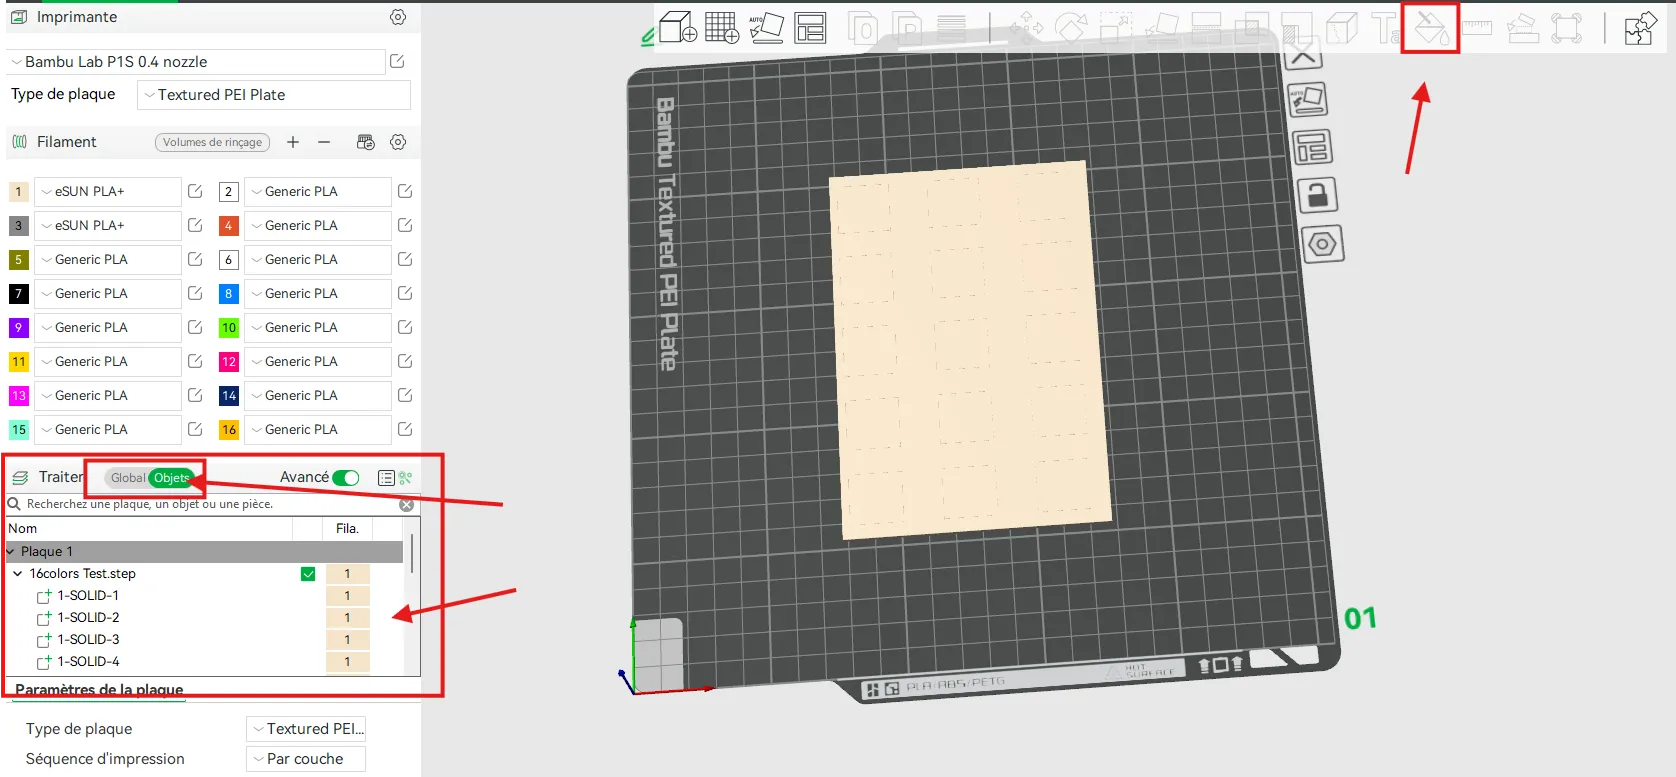
Task: Open Filament section settings gear
Action: 398,142
